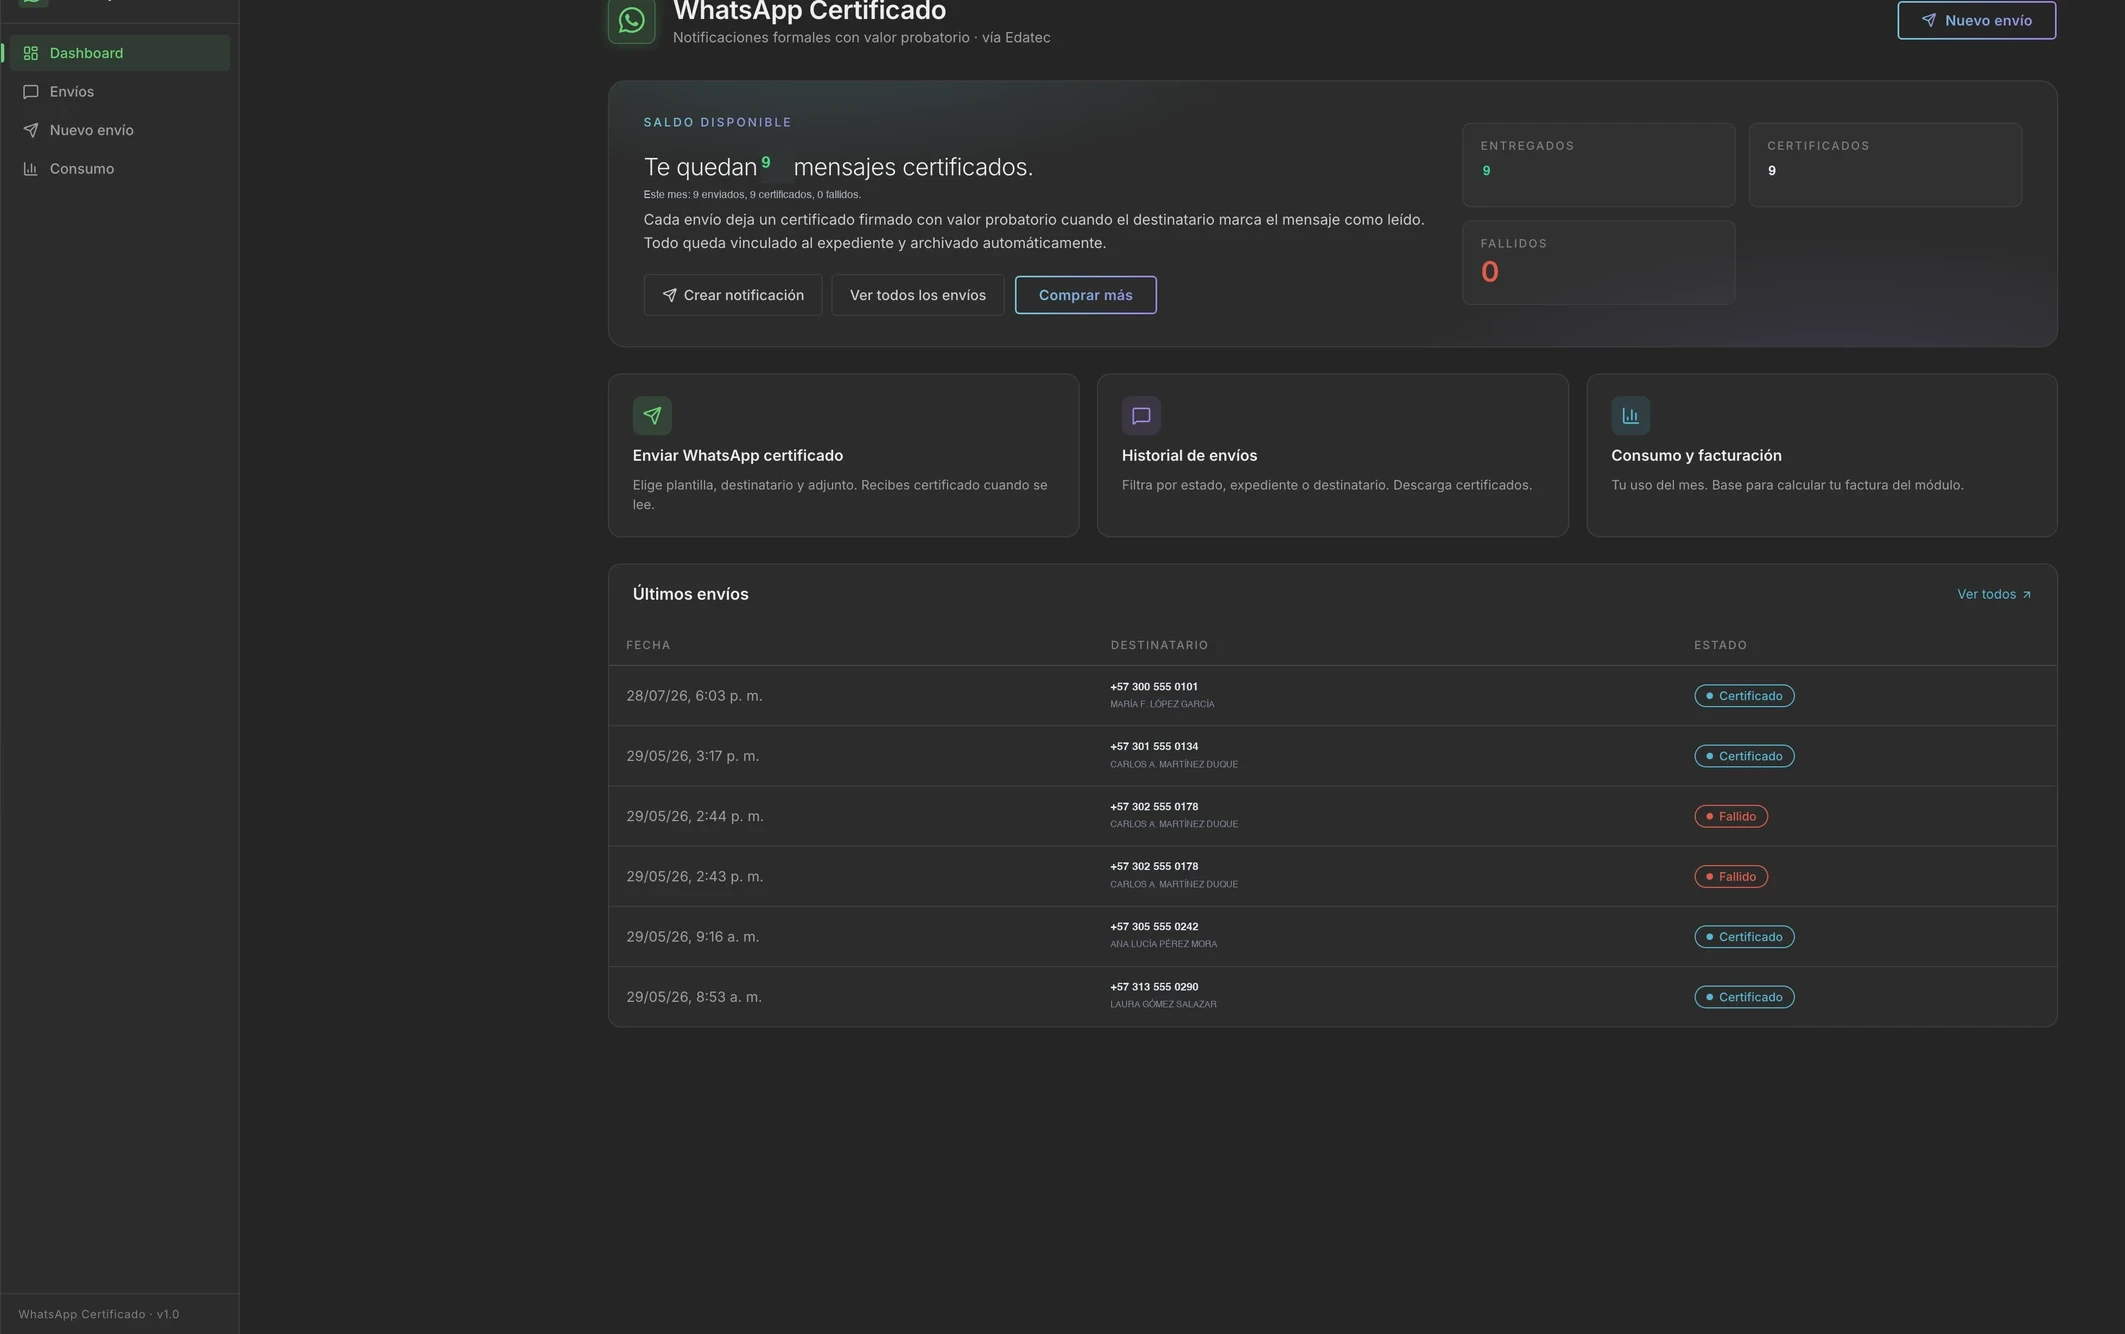Select the 29/05/26, 9:16 a. m. date cell
2125x1334 pixels.
coord(693,937)
